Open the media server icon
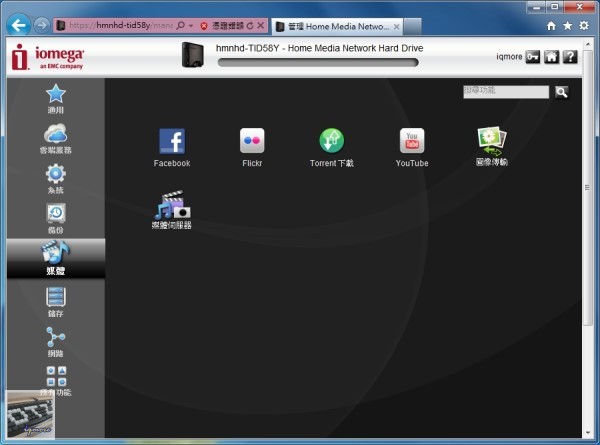Viewport: 600px width, 445px height. click(x=171, y=210)
